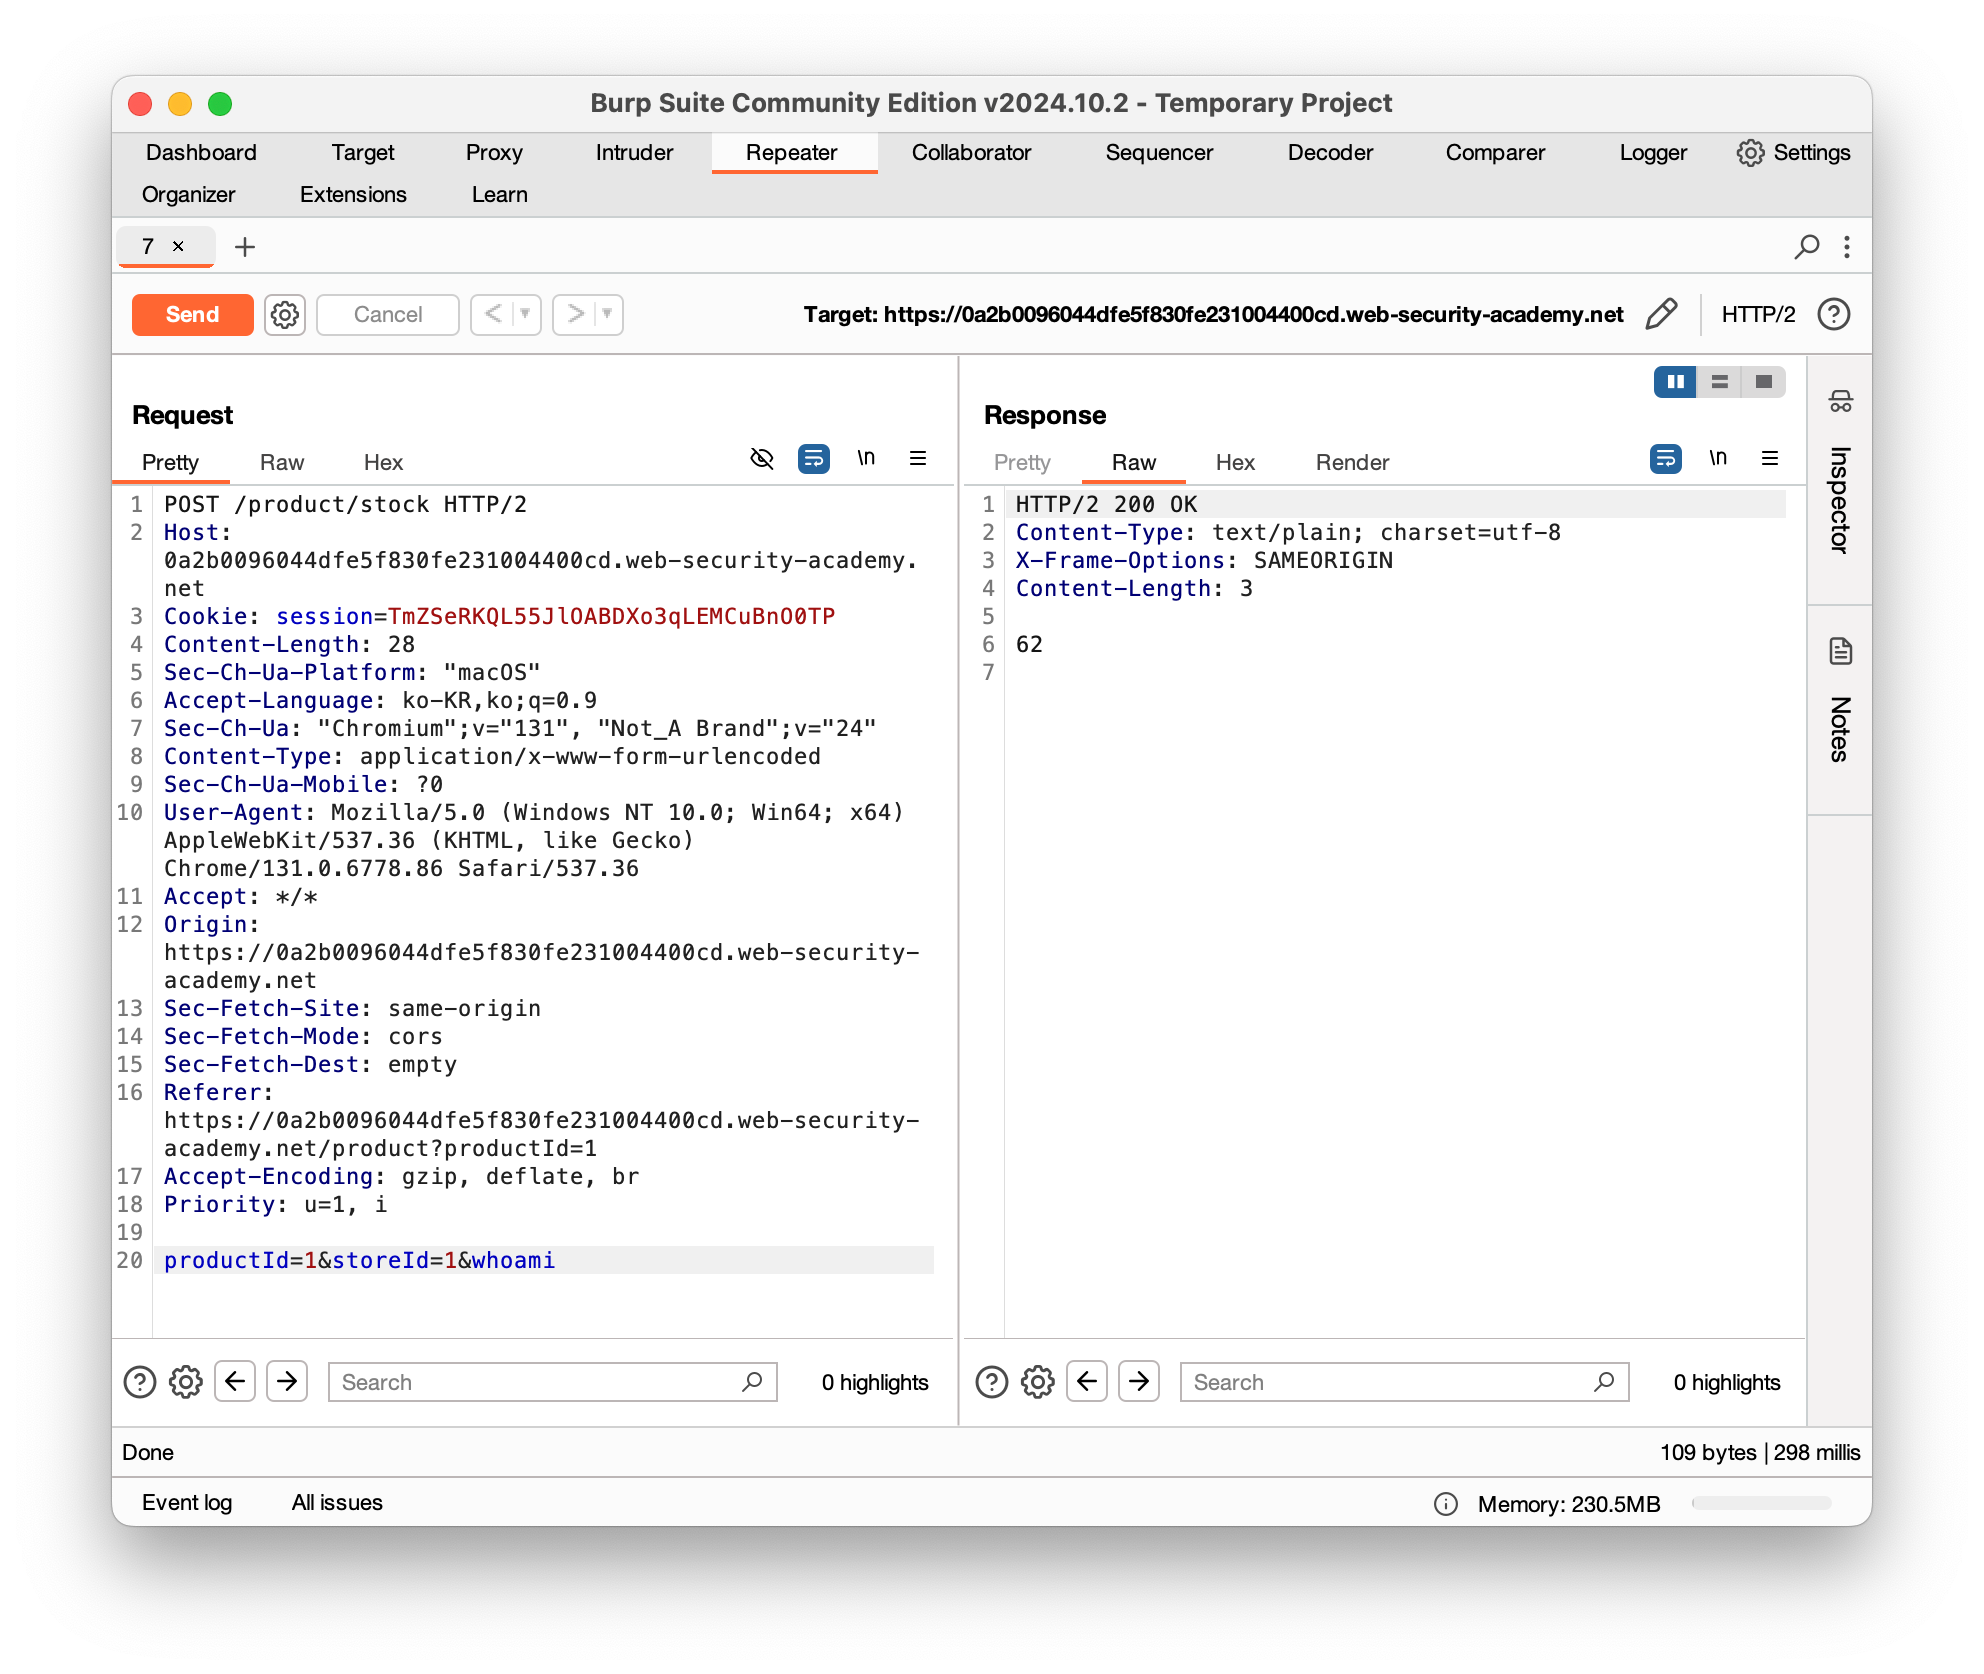Viewport: 1984px width, 1674px height.
Task: Open request search settings gear
Action: (186, 1382)
